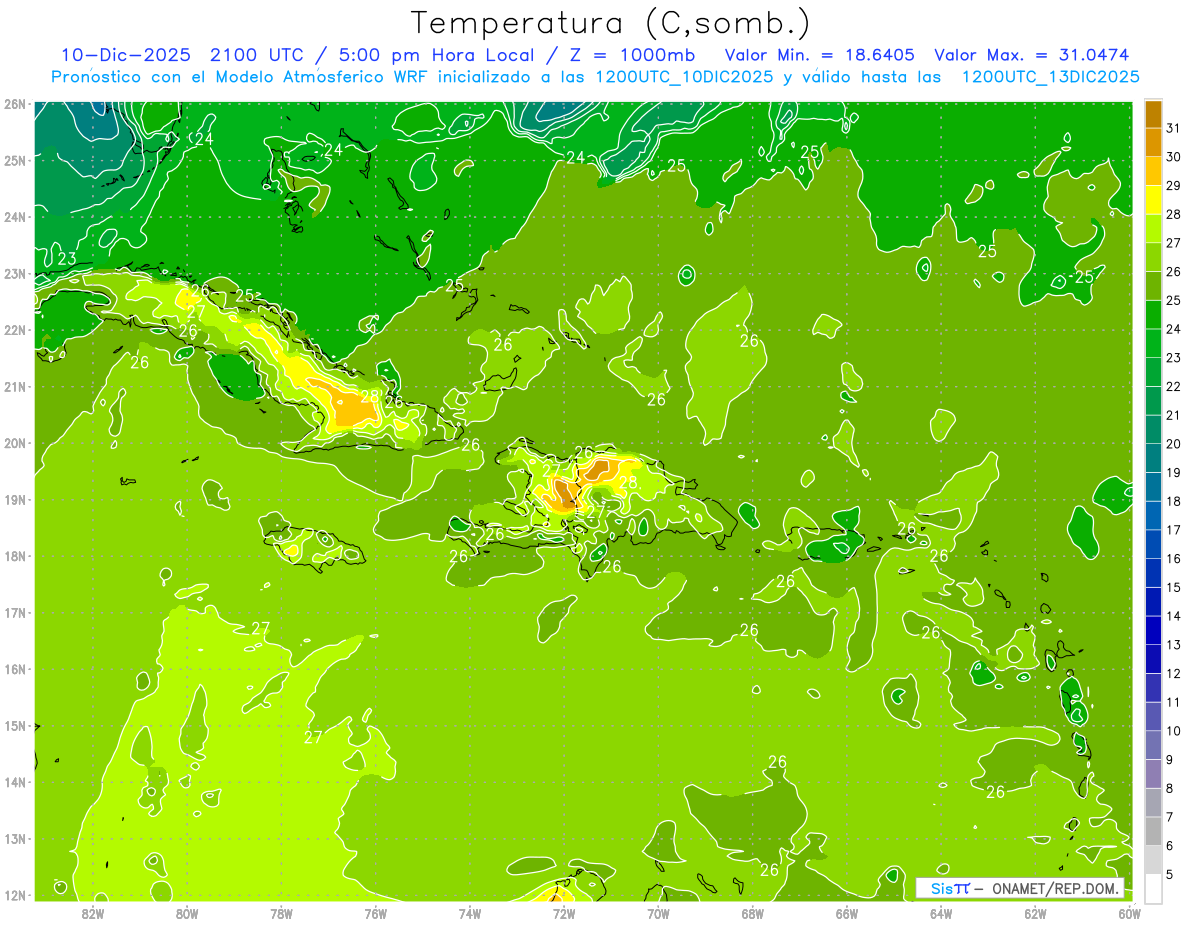Viewport: 1200px width, 927px height.
Task: Click the legend scale value 15
Action: point(1174,587)
